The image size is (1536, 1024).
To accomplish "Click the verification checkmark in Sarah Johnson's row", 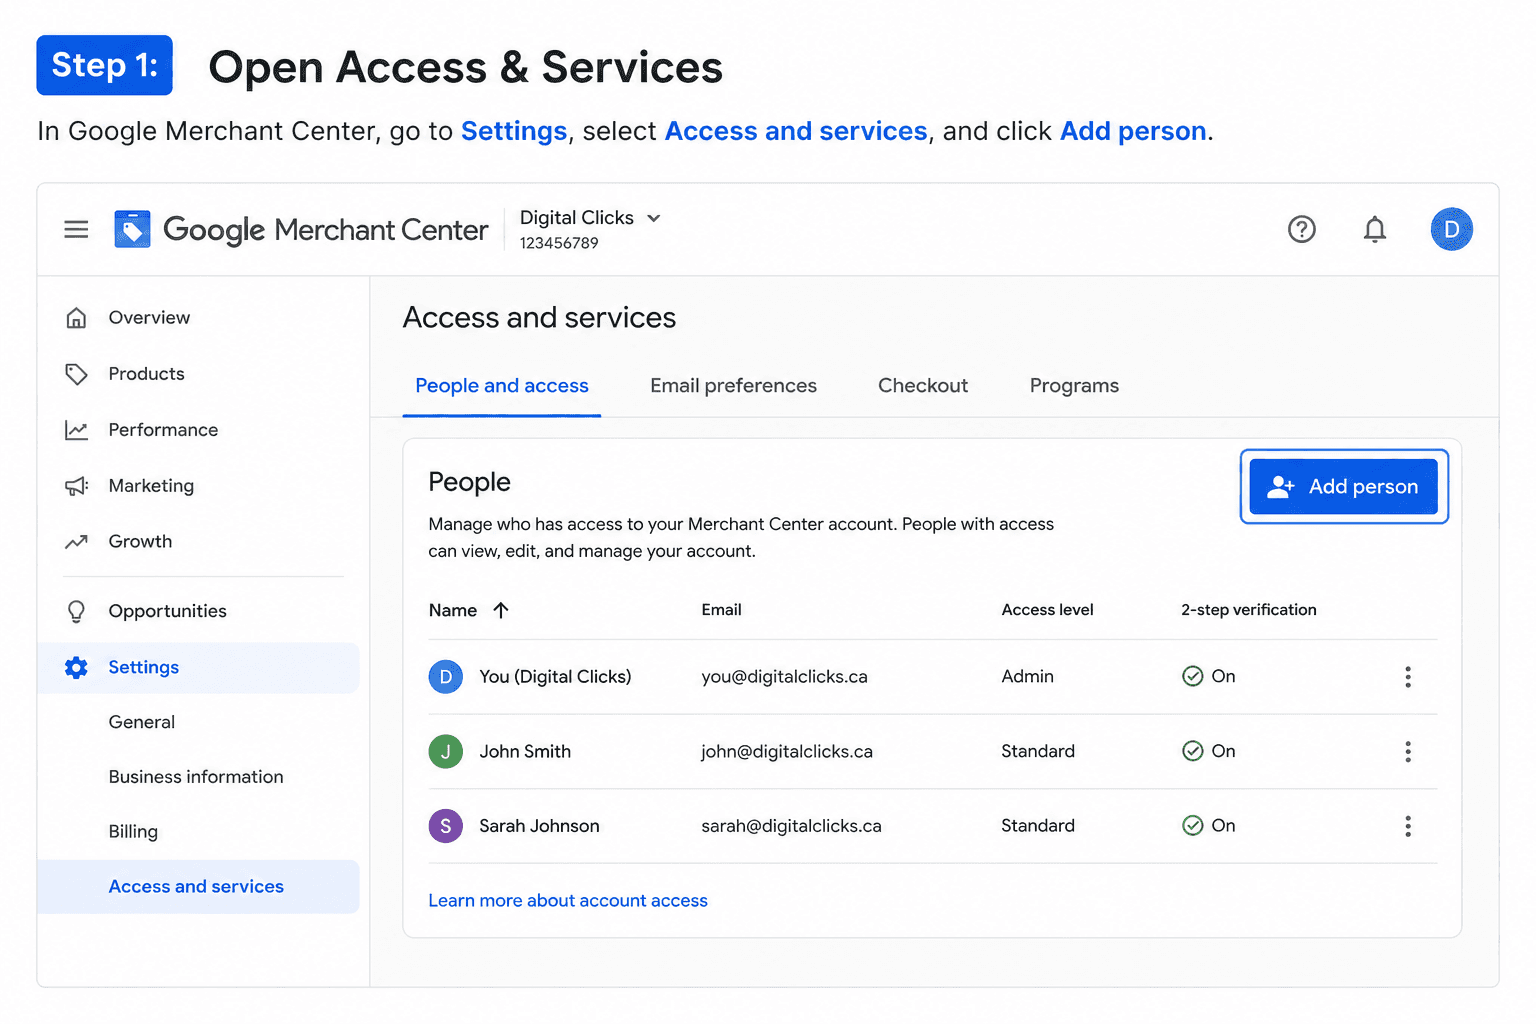I will coord(1192,826).
